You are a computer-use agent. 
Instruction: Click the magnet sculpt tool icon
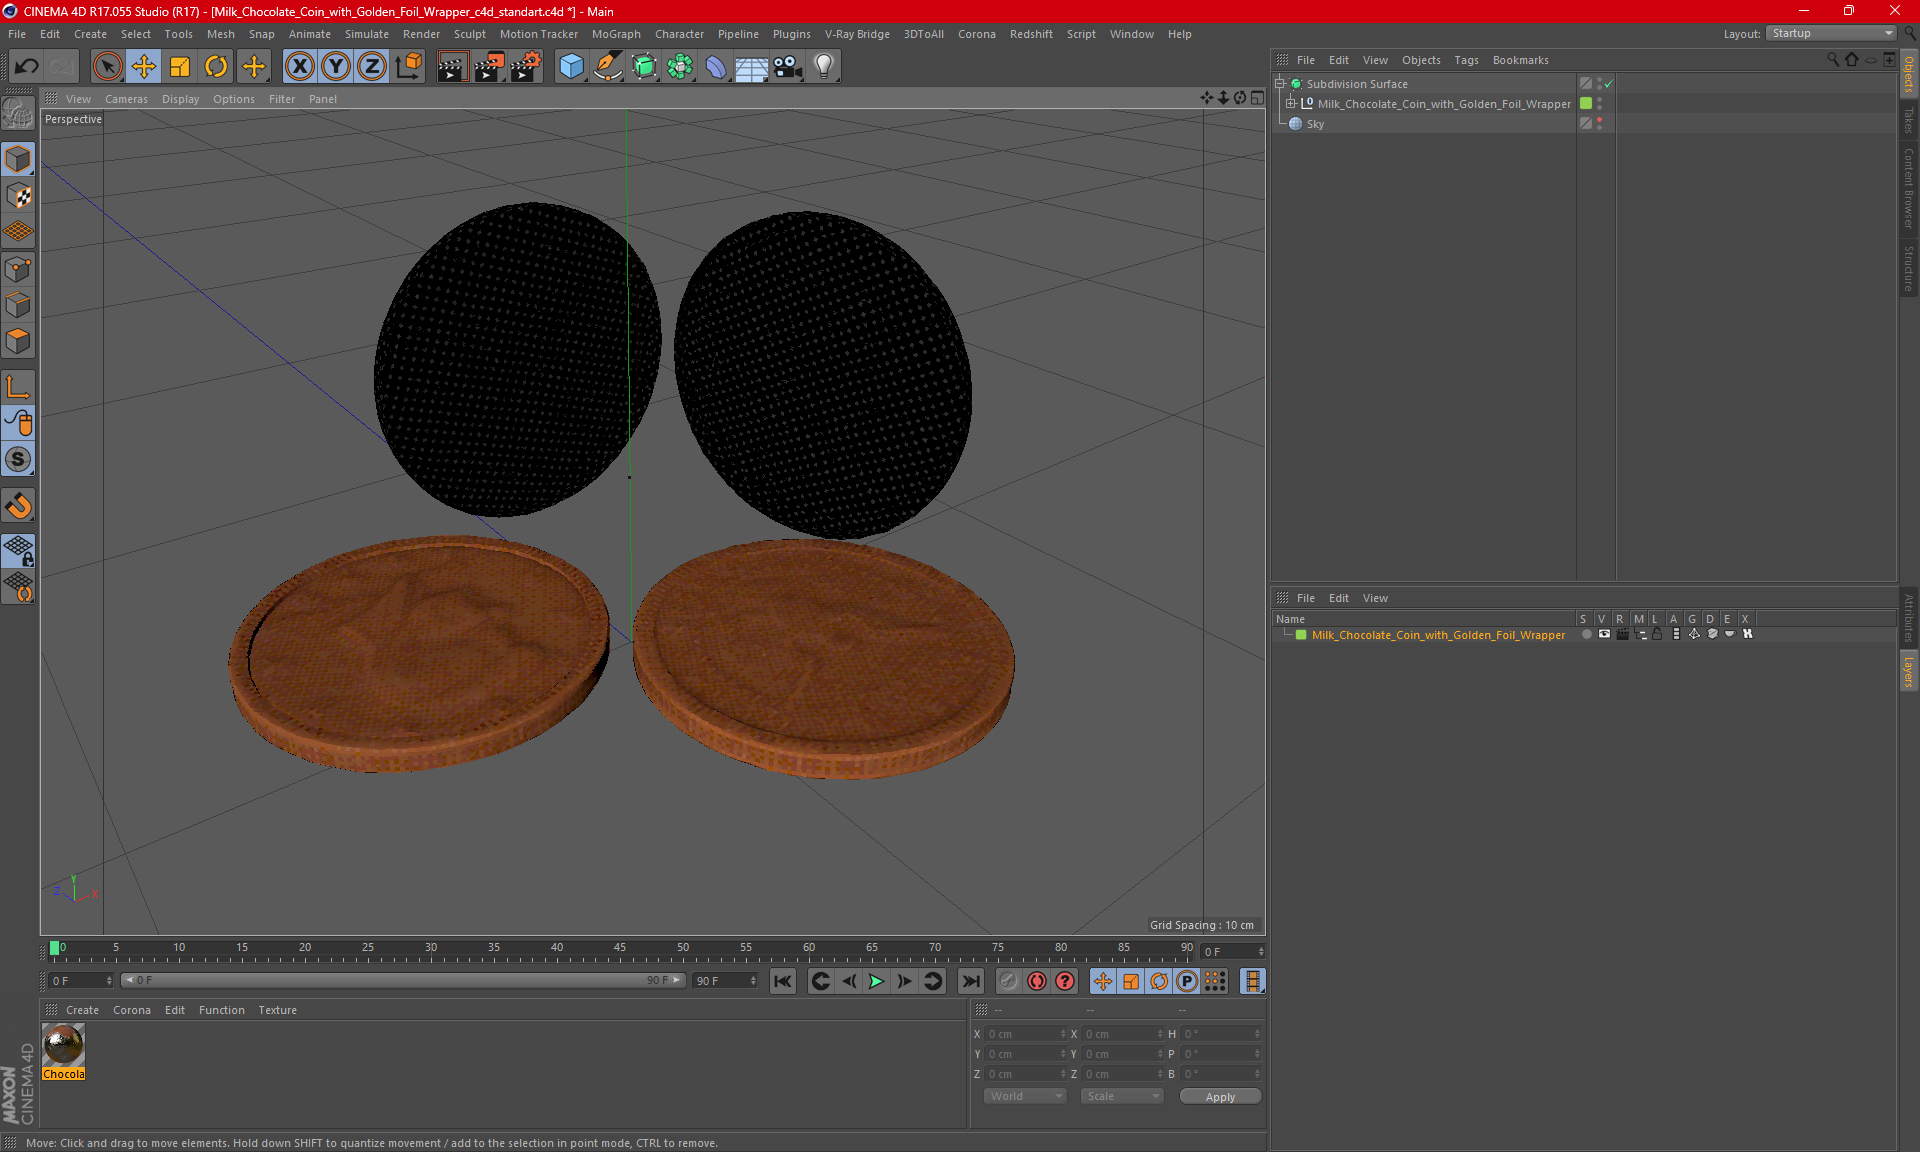[x=18, y=506]
